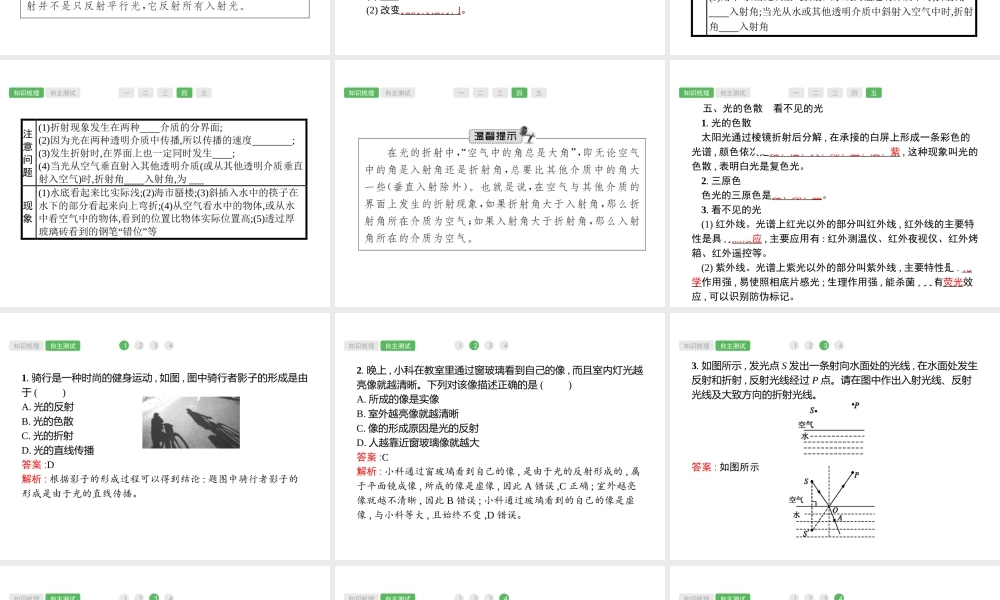
Task: Switch to the 自主测试 tab on top-middle slide
Action: (x=399, y=92)
